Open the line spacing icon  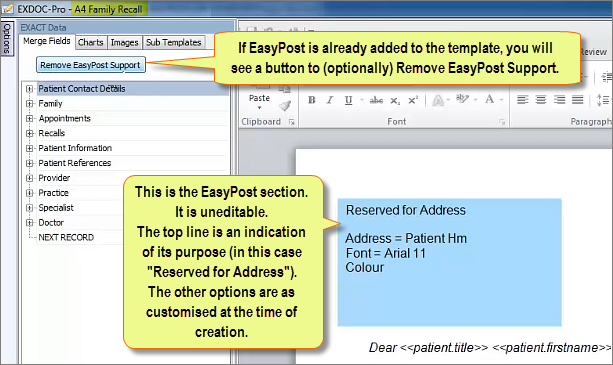[x=602, y=100]
